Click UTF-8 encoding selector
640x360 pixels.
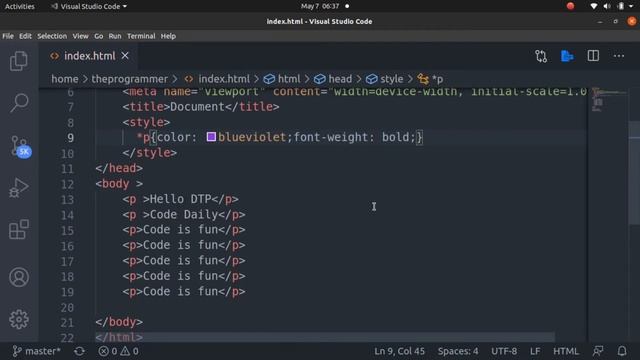(504, 351)
